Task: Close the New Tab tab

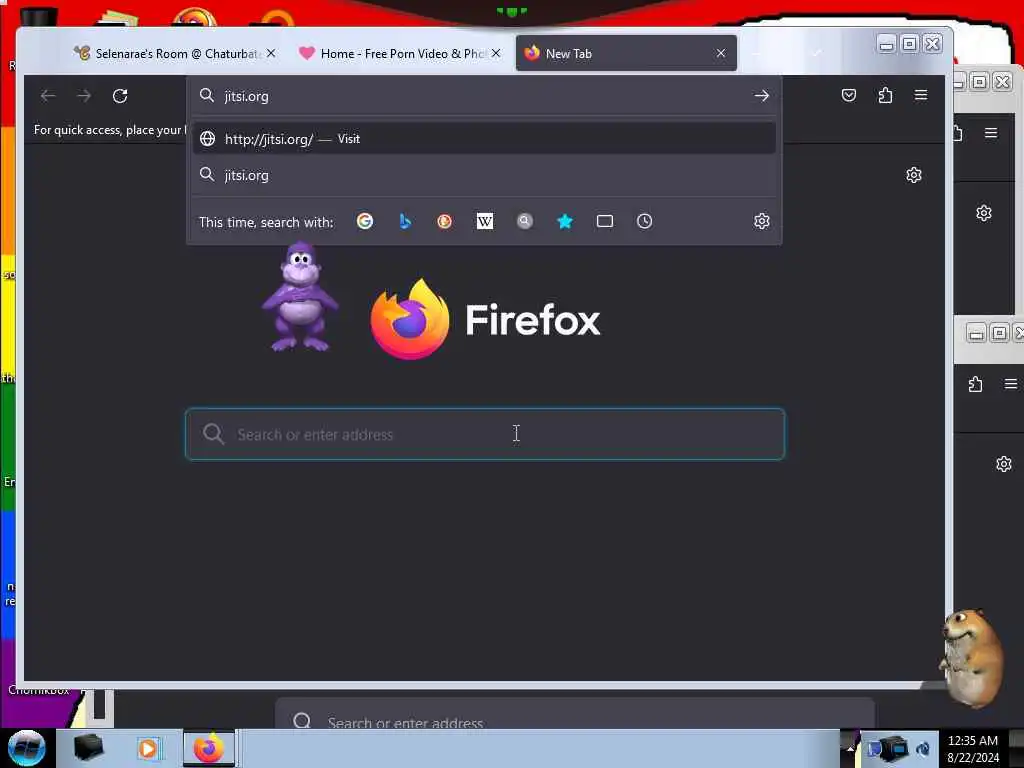Action: (x=720, y=54)
